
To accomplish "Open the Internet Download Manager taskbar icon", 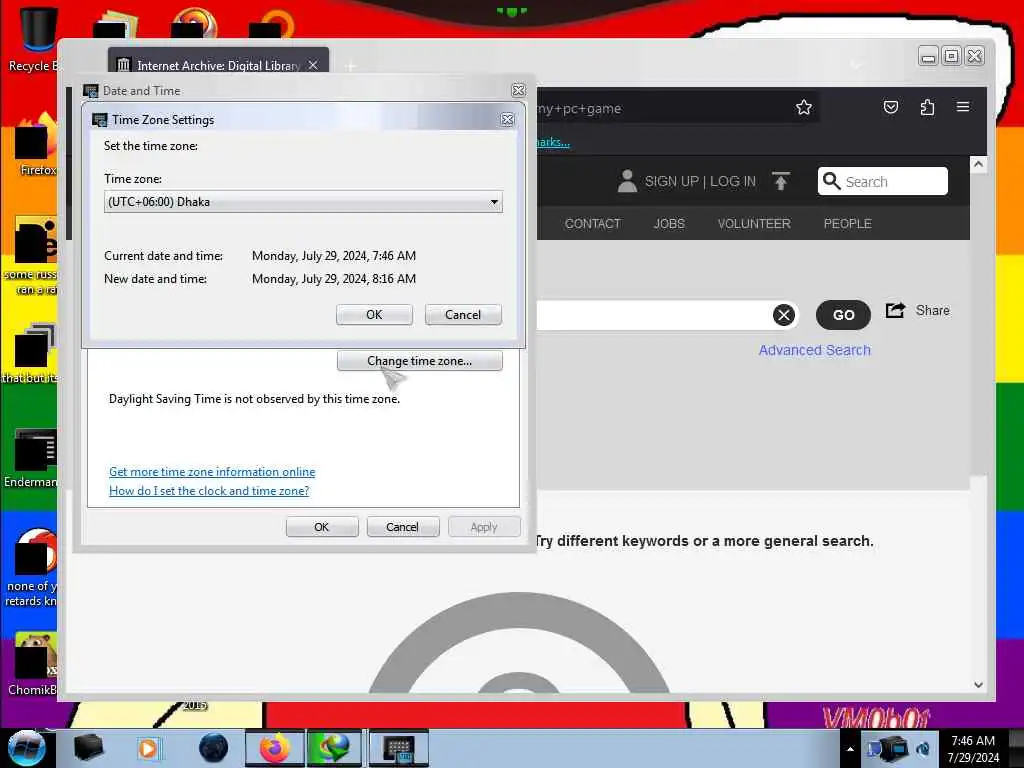I will [334, 748].
